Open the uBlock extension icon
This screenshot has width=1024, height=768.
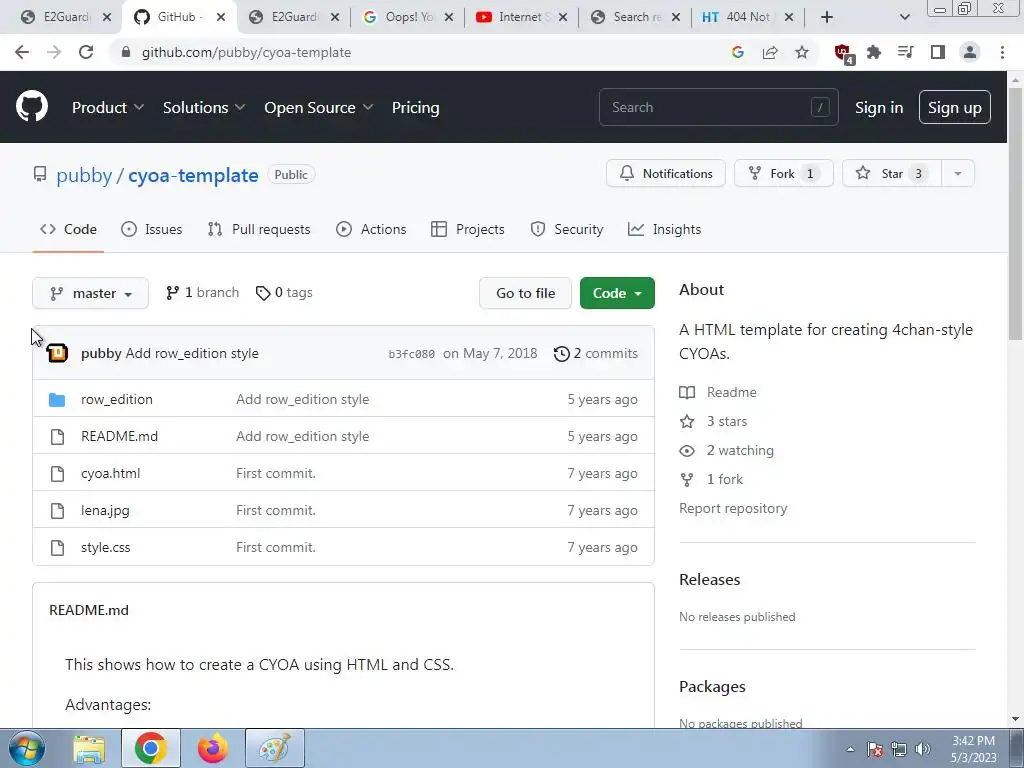tap(843, 53)
